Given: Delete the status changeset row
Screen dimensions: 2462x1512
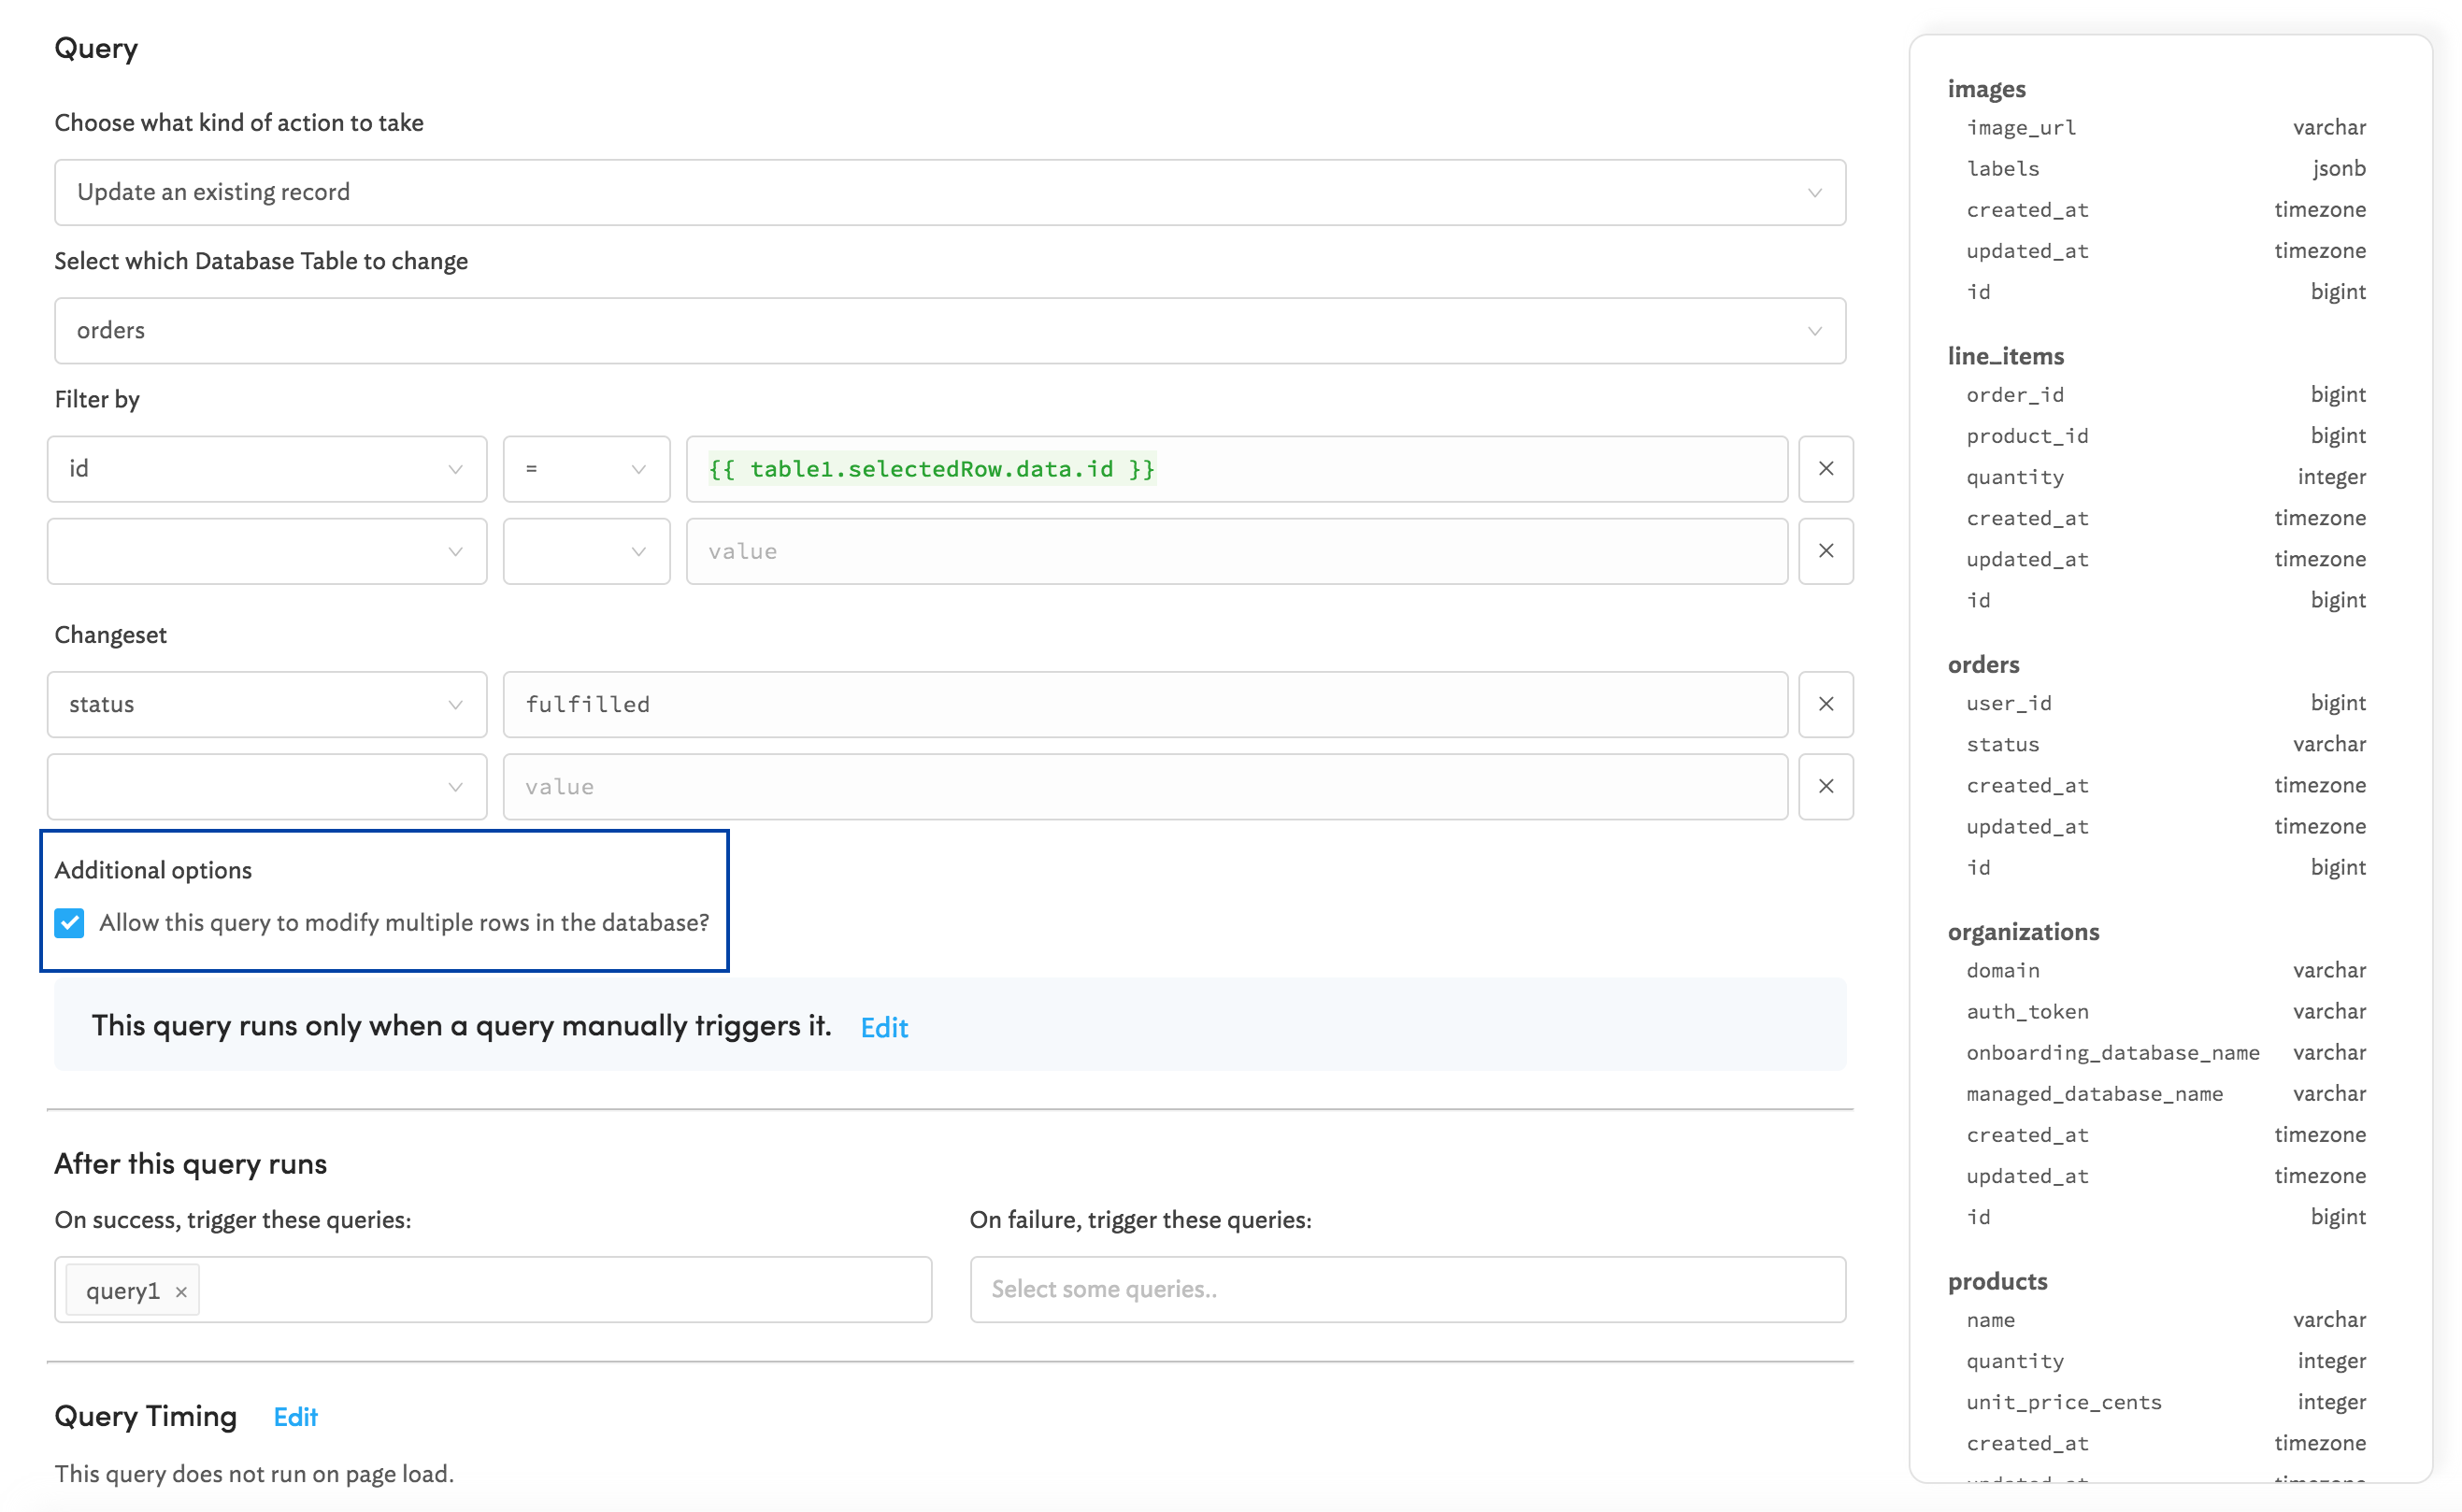Looking at the screenshot, I should click(x=1825, y=704).
